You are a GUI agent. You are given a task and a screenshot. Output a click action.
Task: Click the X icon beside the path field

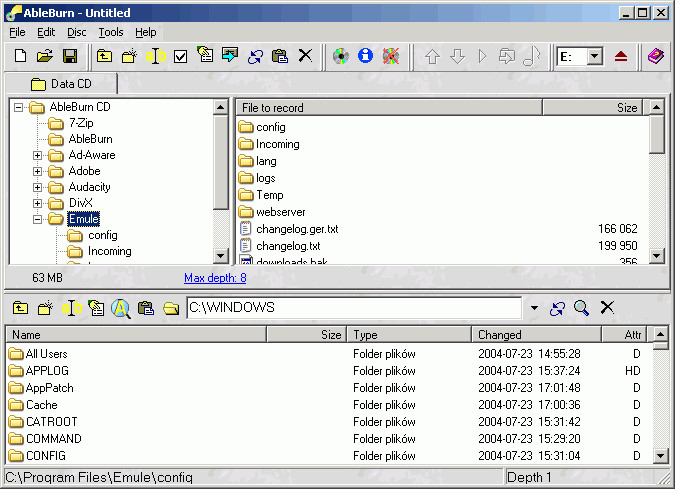(607, 307)
